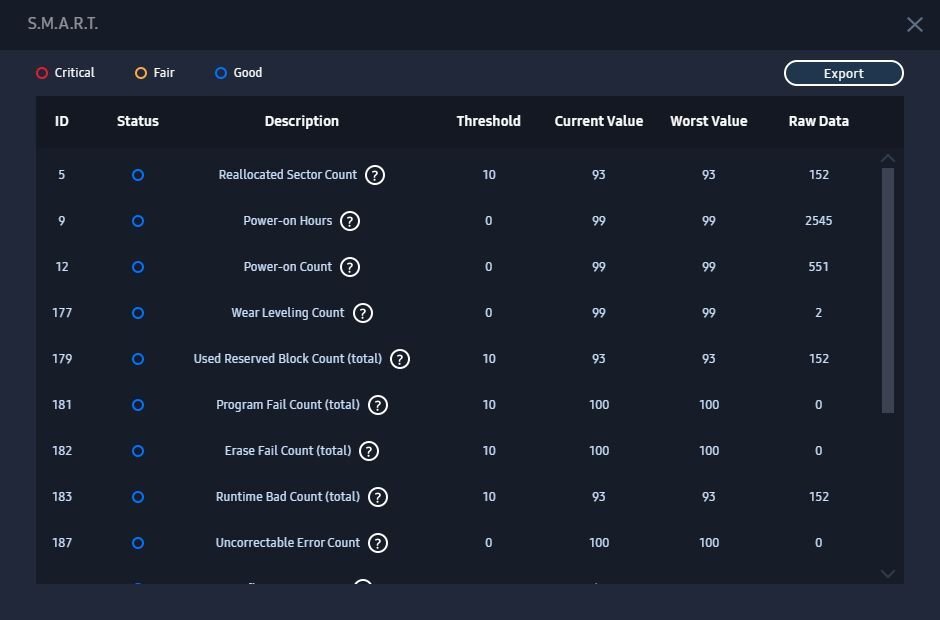Image resolution: width=940 pixels, height=620 pixels.
Task: Export the S.M.A.R.T. data
Action: 843,73
